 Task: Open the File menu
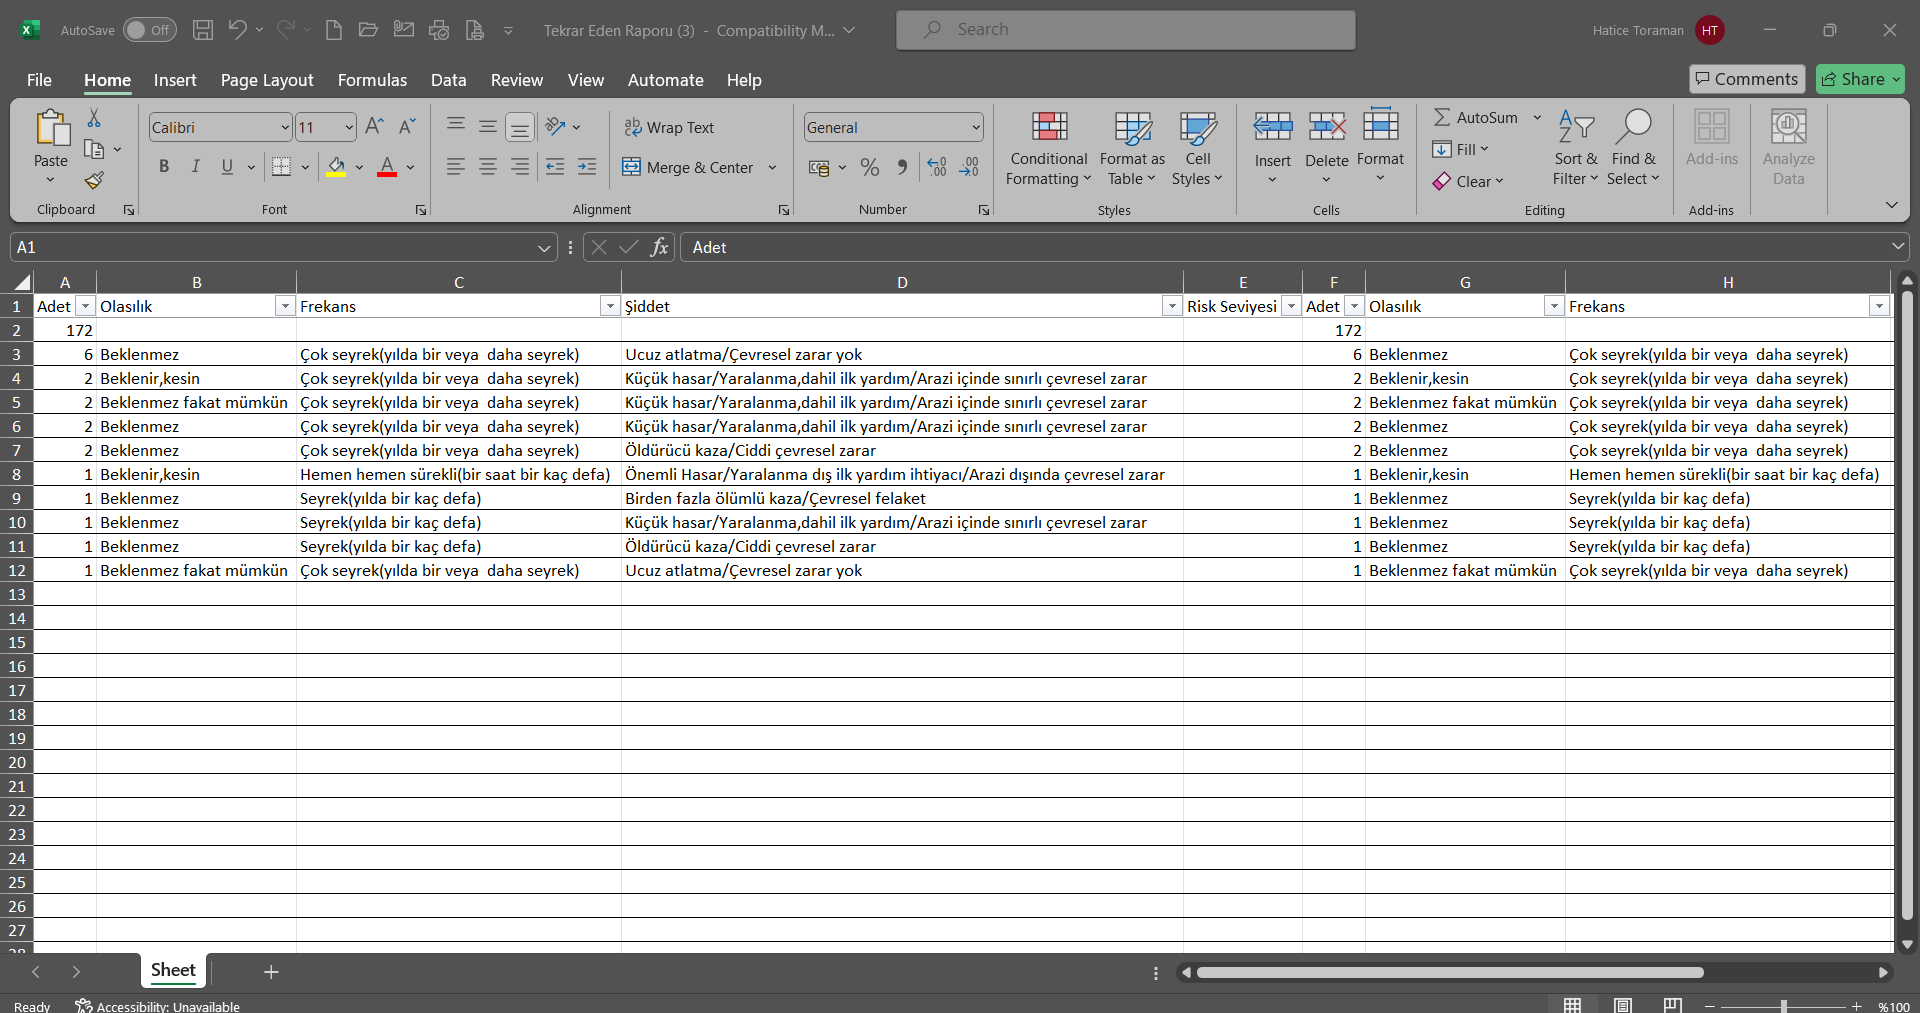[x=39, y=80]
